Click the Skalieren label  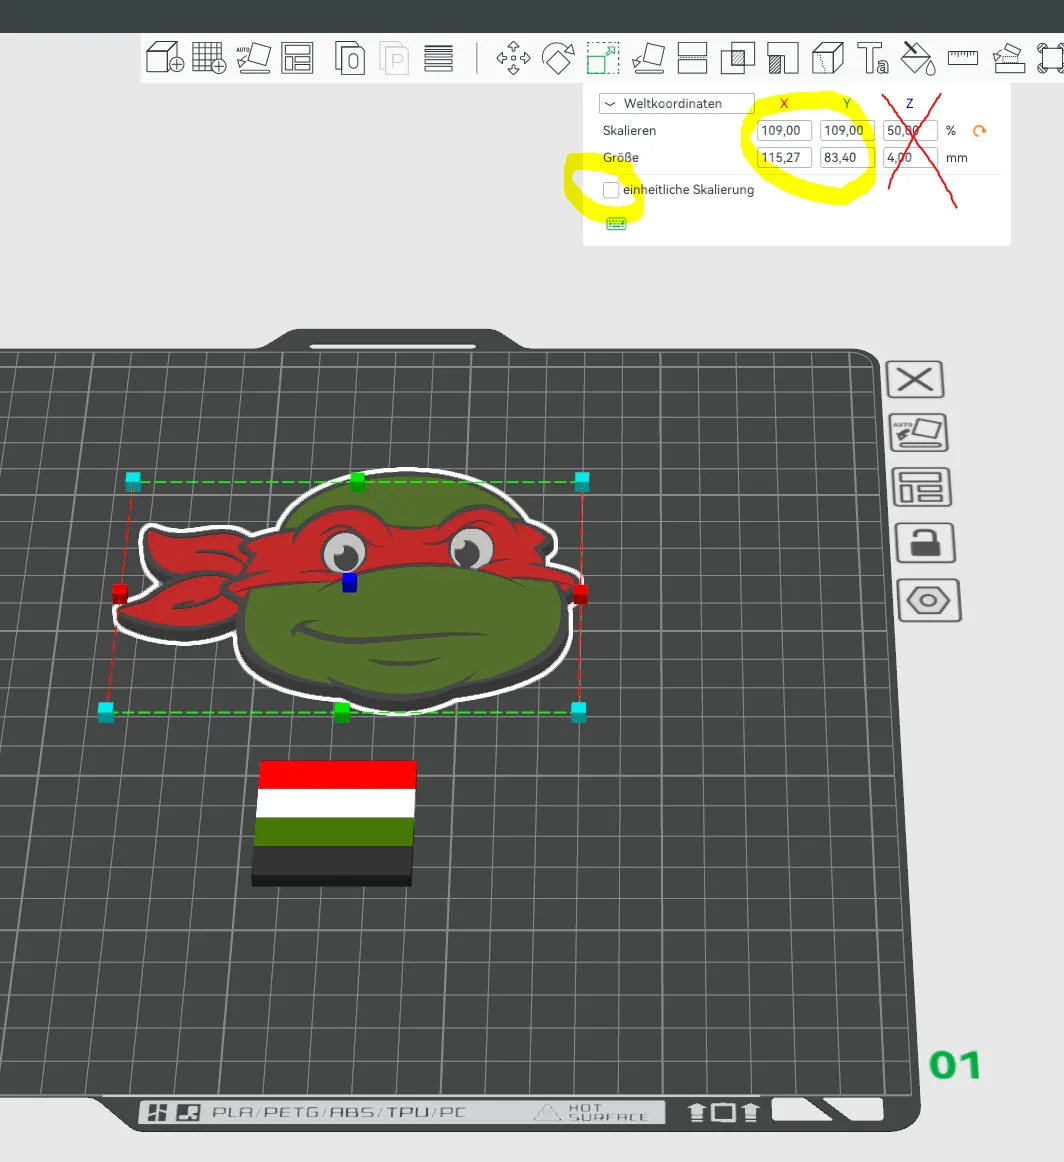tap(629, 130)
